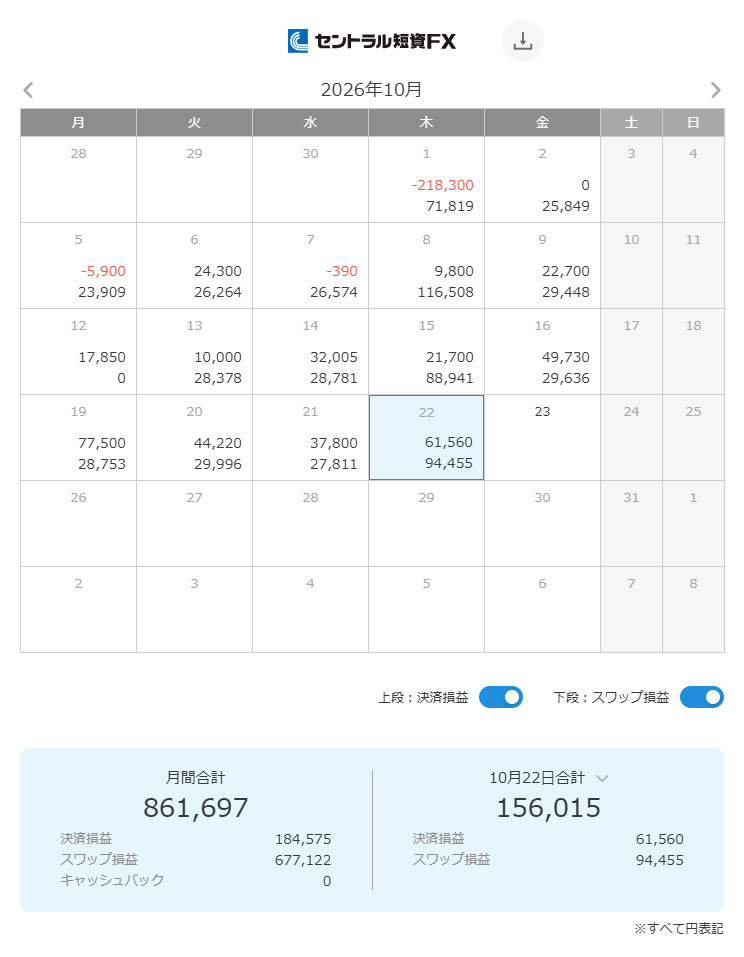Open the 10月22日合計 date selector label
744x957 pixels.
click(537, 778)
